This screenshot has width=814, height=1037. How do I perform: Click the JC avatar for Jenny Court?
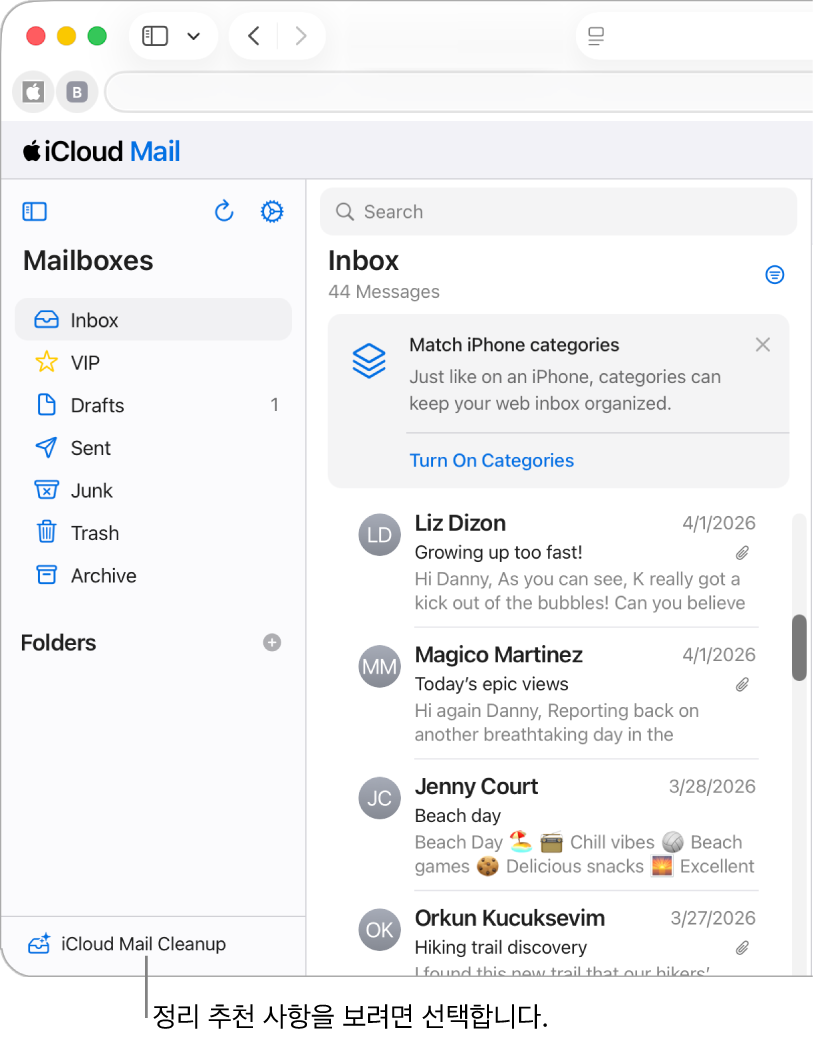click(380, 798)
